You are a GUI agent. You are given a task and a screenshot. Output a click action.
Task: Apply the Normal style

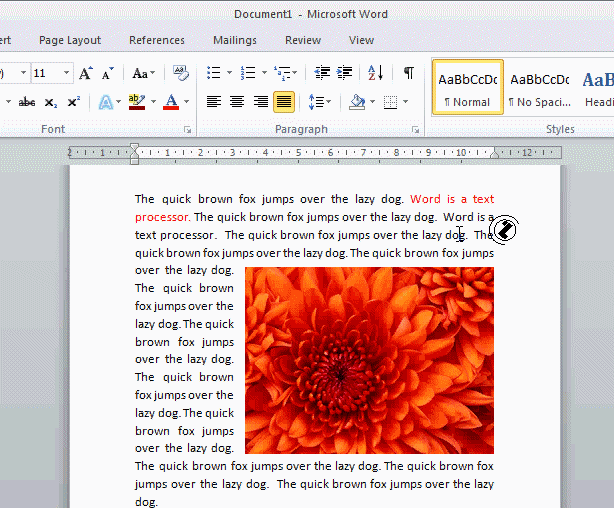pos(467,88)
